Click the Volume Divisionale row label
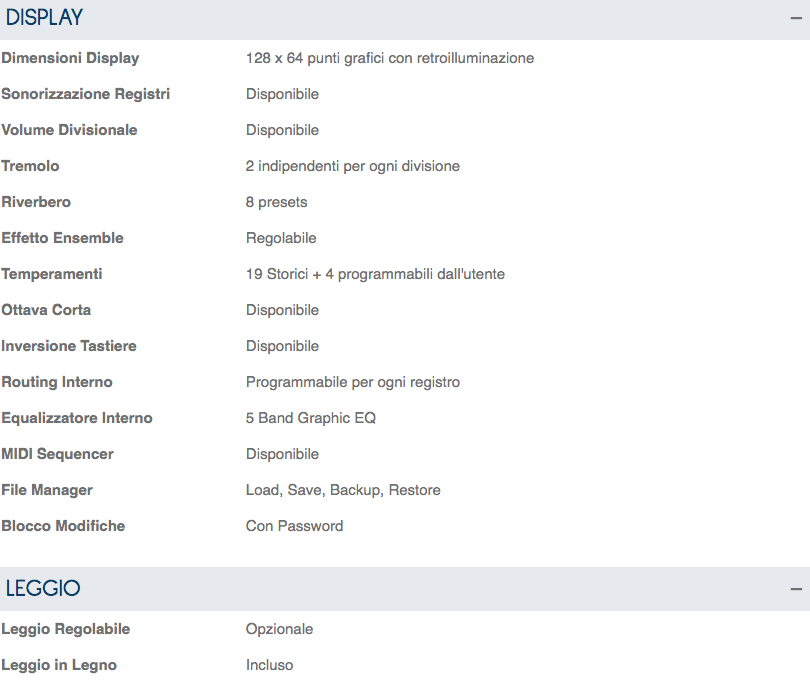Image resolution: width=810 pixels, height=682 pixels. pos(69,130)
